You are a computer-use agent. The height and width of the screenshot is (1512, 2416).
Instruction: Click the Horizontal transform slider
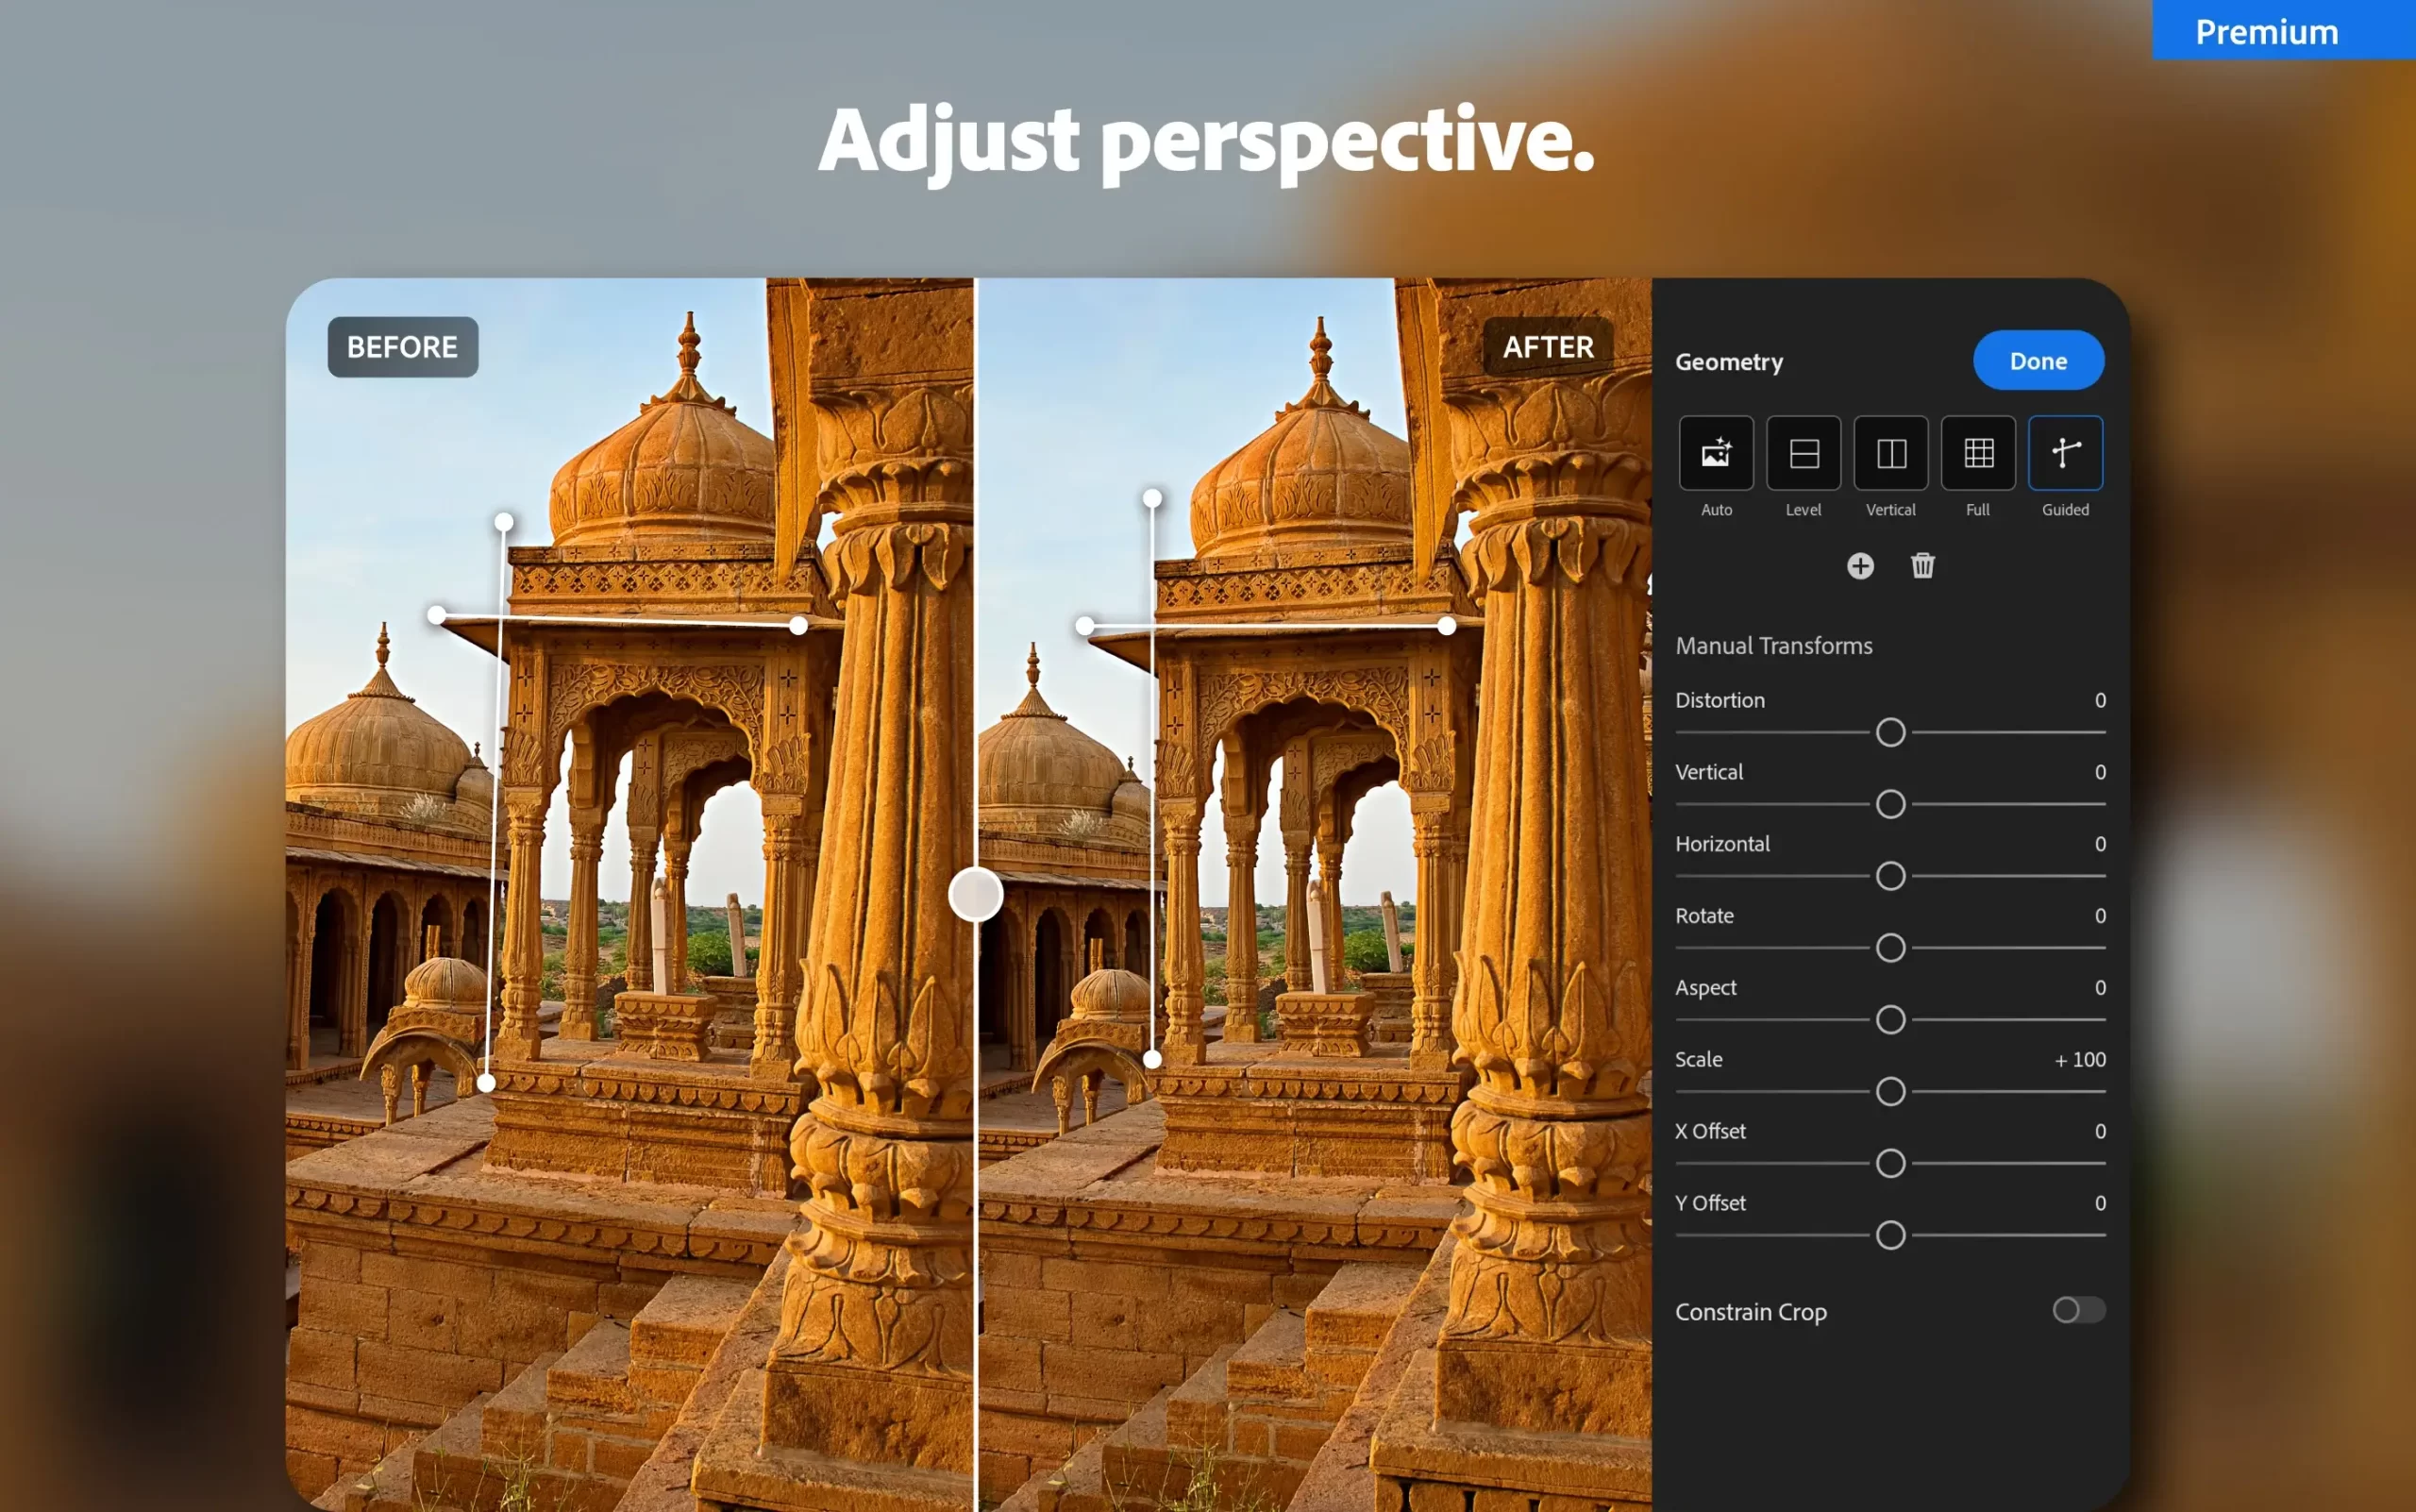(1890, 876)
